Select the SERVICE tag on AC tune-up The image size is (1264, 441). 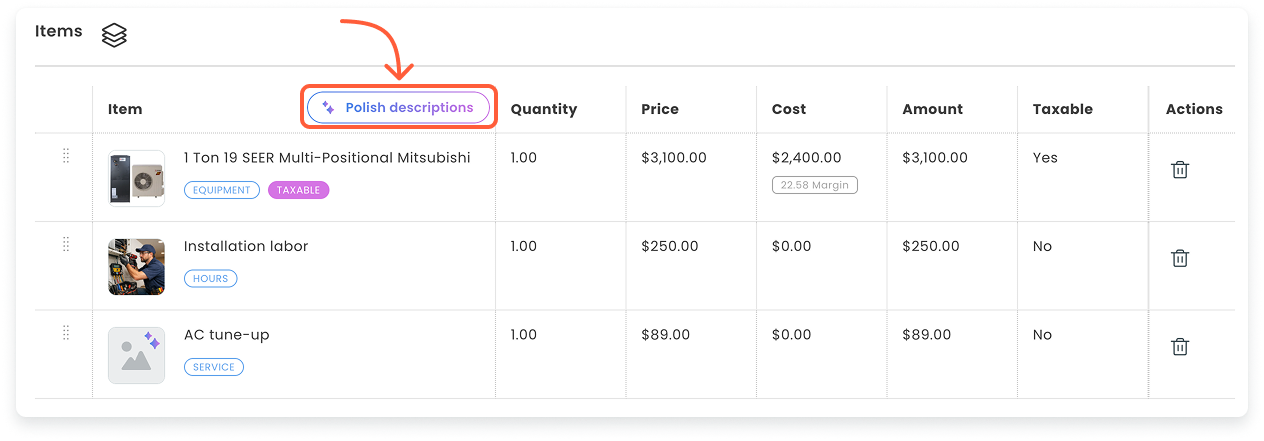point(213,367)
